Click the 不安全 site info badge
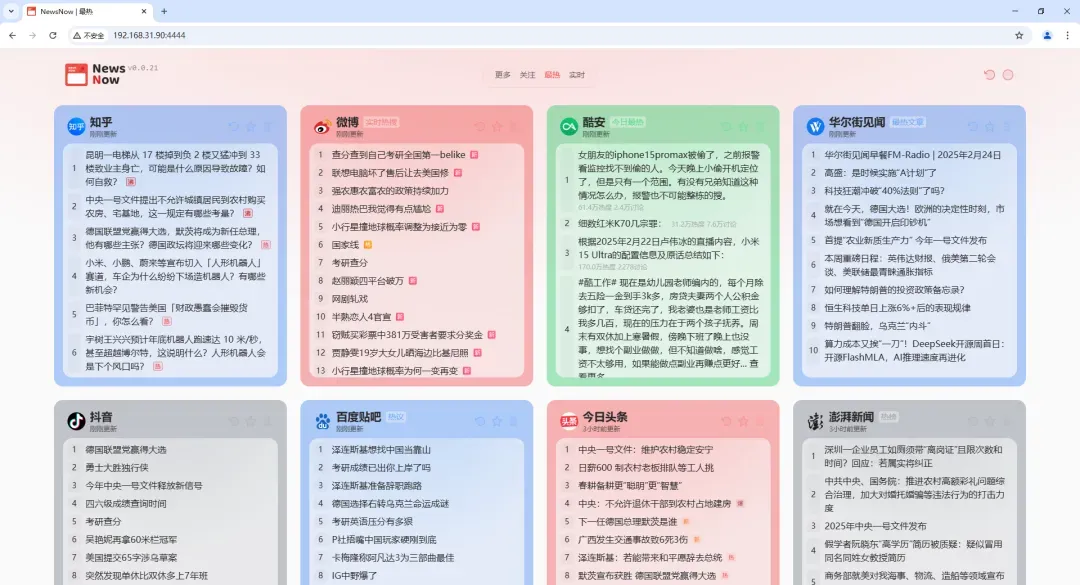 (x=89, y=35)
